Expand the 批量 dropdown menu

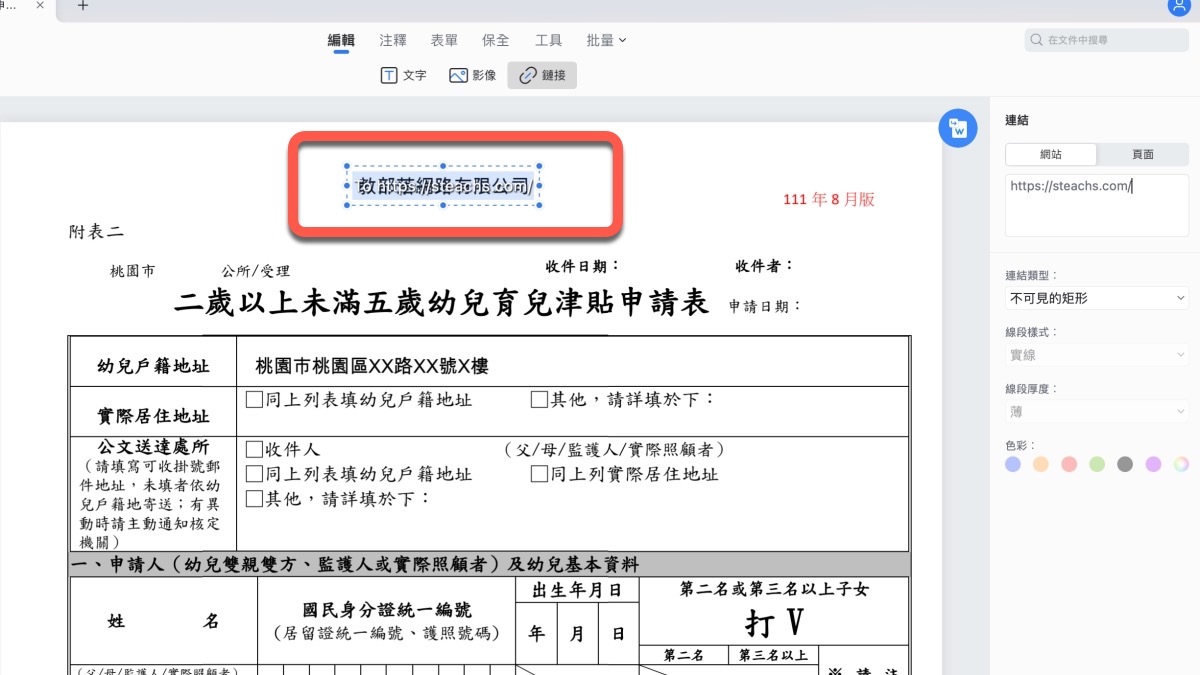click(x=606, y=40)
